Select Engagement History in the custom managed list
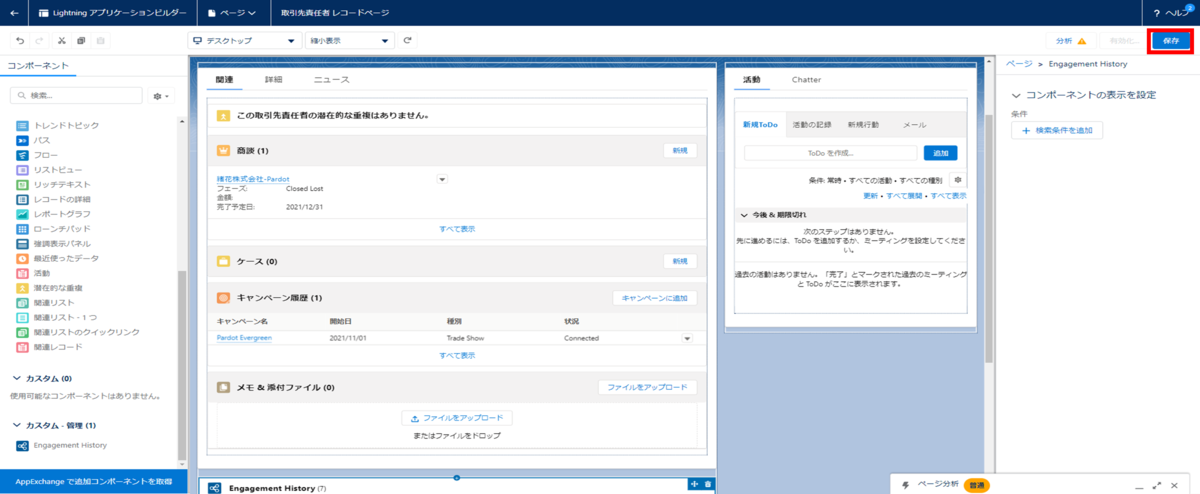This screenshot has height=494, width=1200. pyautogui.click(x=61, y=445)
